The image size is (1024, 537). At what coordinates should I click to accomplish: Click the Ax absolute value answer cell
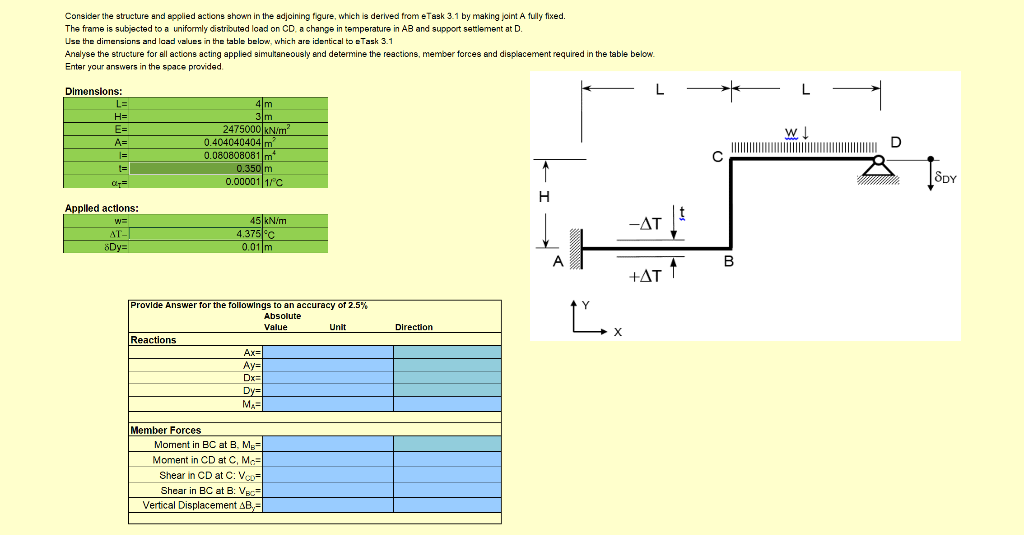(x=328, y=352)
